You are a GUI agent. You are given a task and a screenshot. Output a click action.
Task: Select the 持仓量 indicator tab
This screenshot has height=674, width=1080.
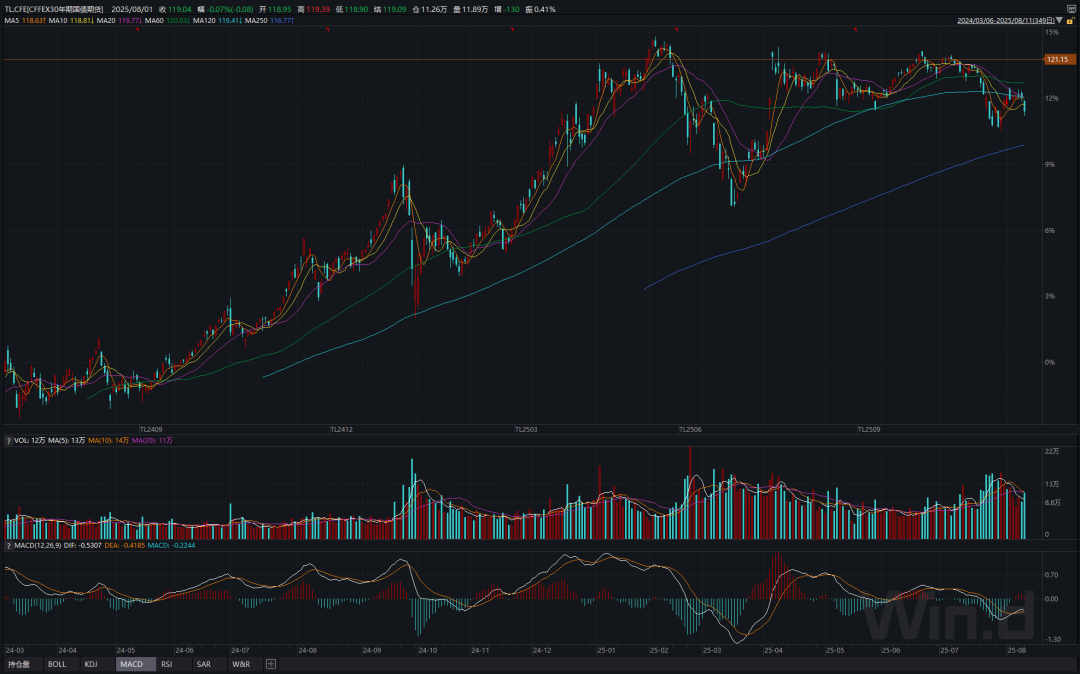pos(19,664)
